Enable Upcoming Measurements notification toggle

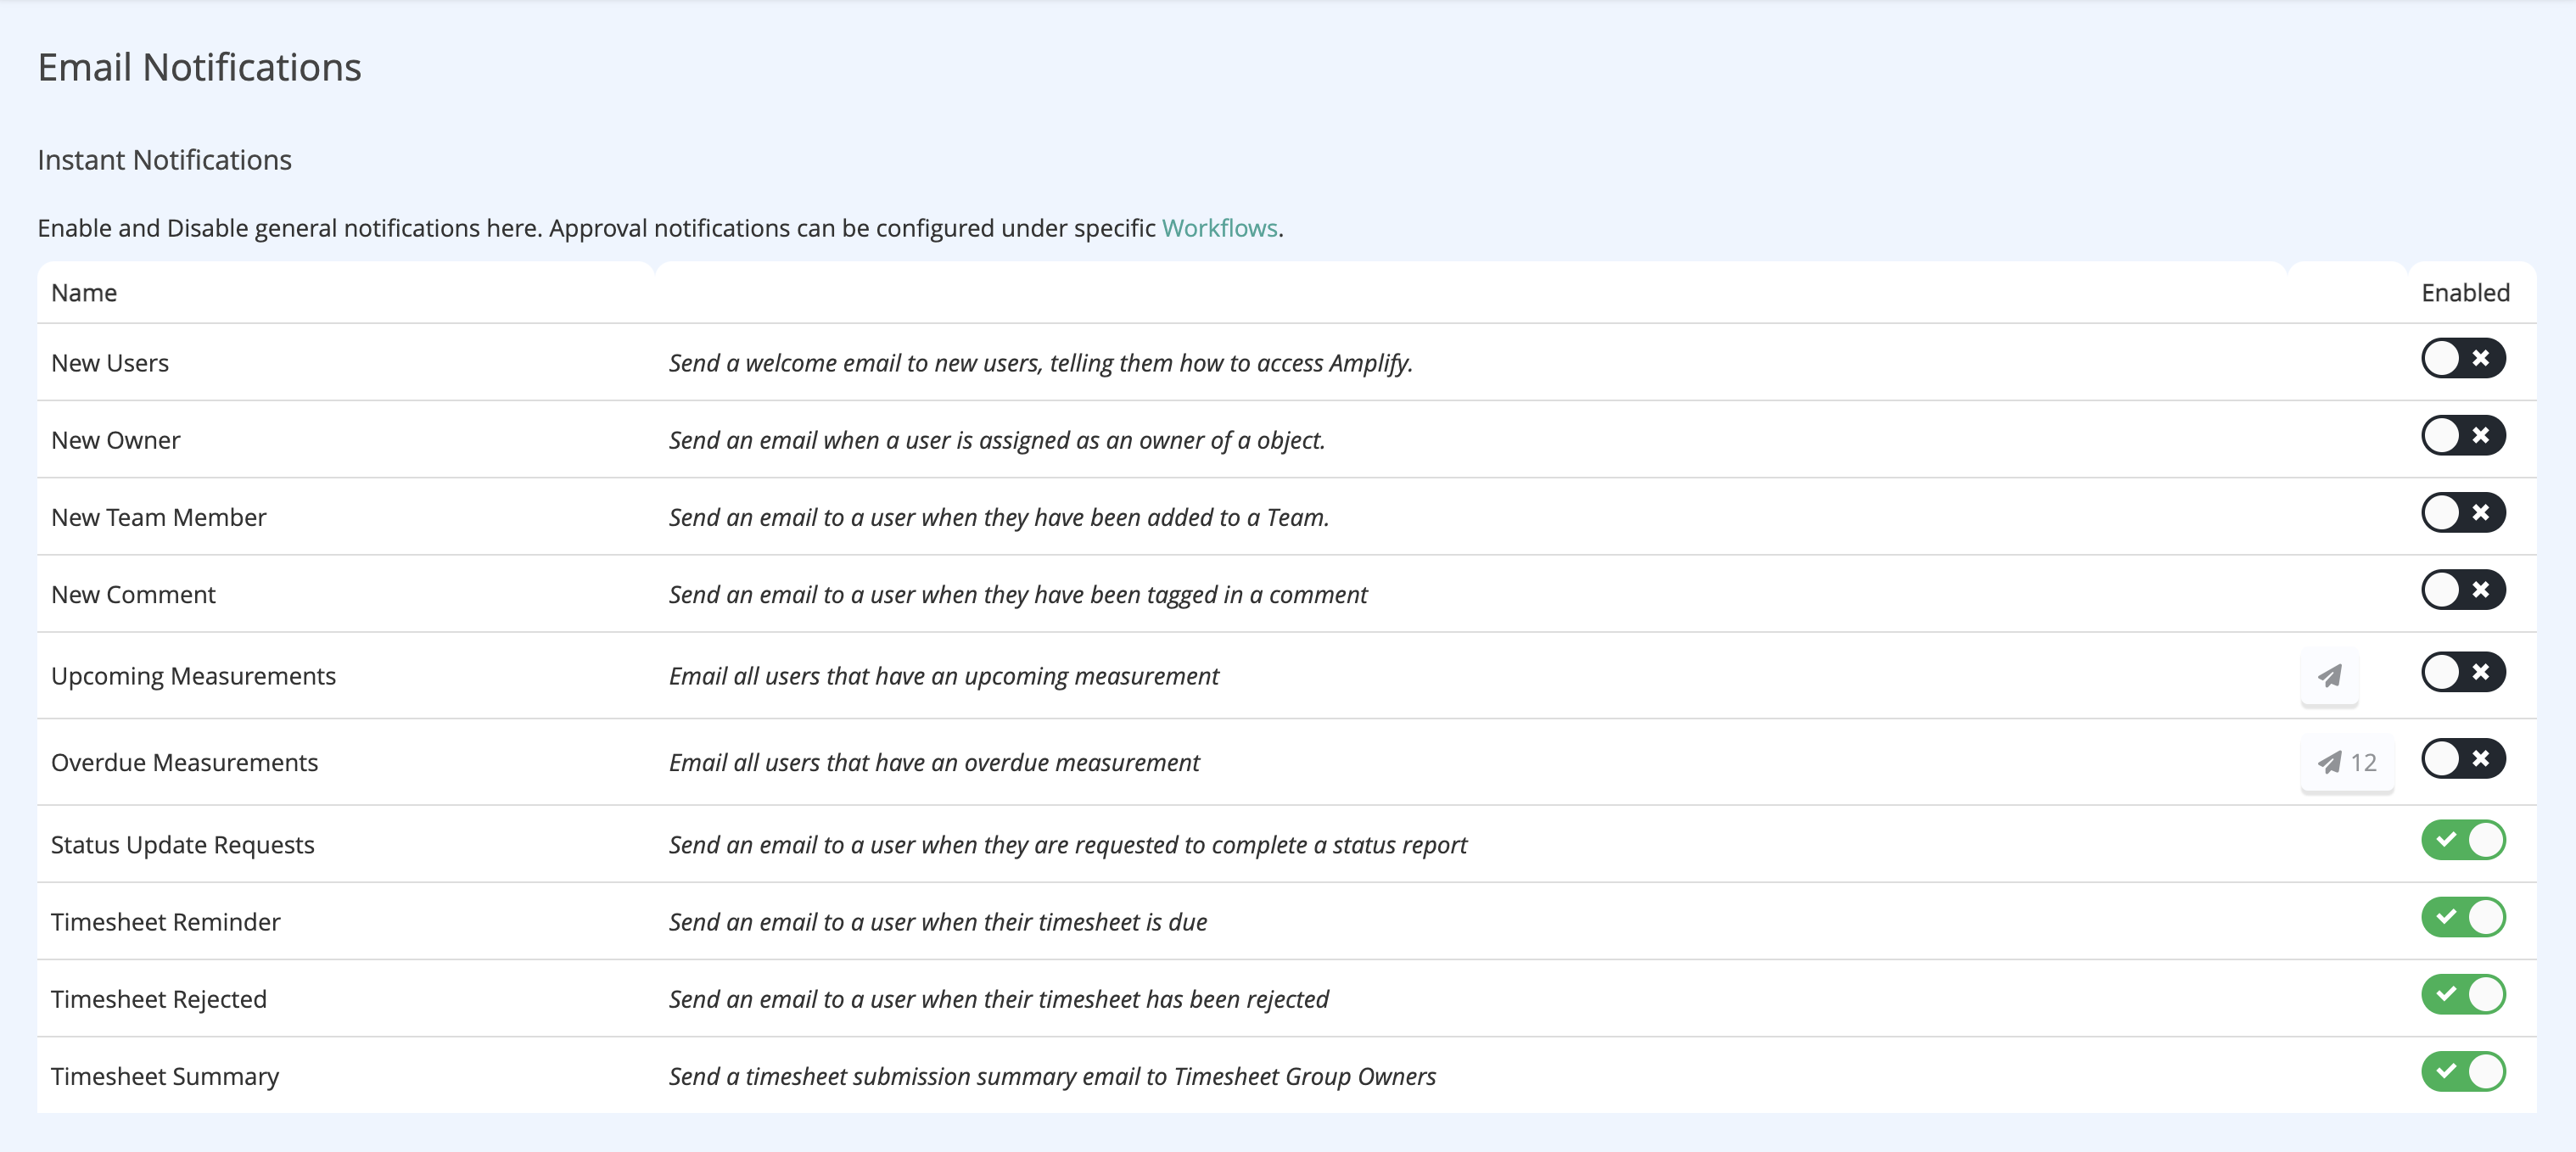[x=2462, y=671]
